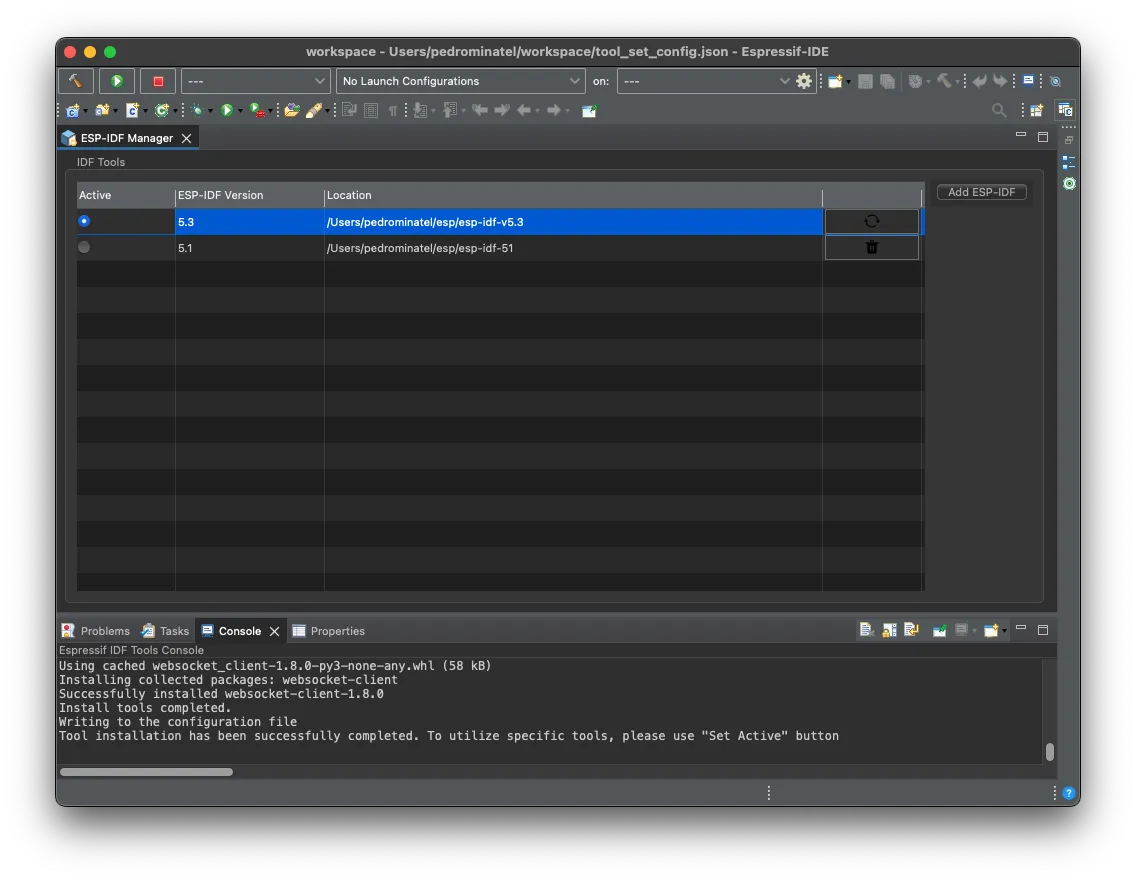Viewport: 1136px width, 880px height.
Task: Set ESP-IDF 5.1 as active via radio
Action: 84,247
